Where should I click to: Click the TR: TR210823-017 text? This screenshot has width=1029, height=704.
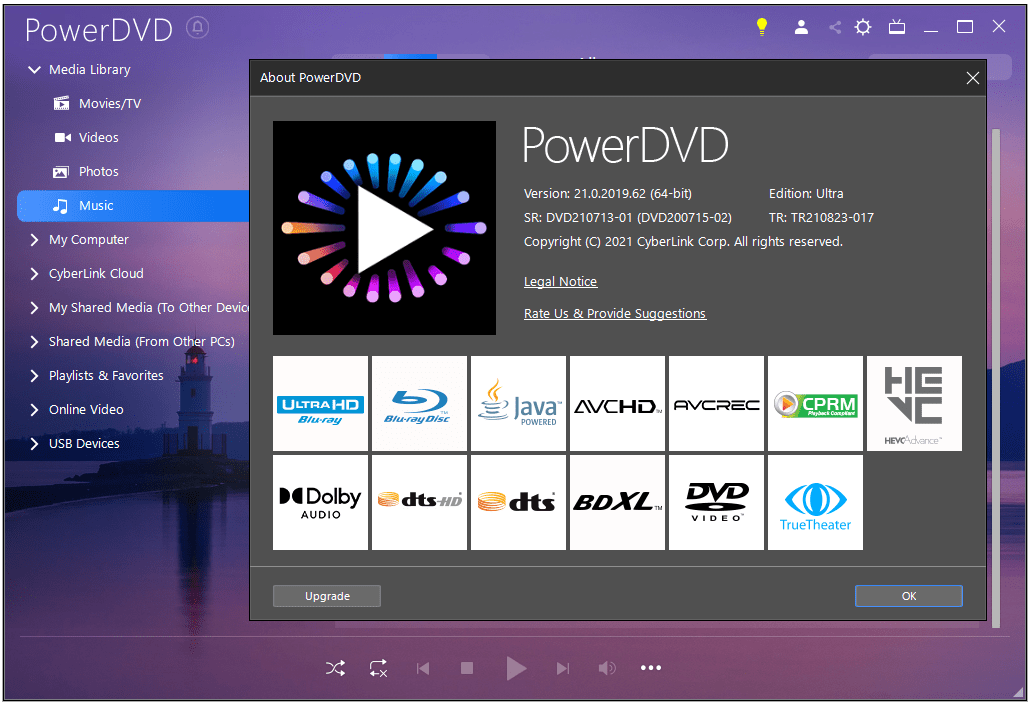click(x=821, y=218)
